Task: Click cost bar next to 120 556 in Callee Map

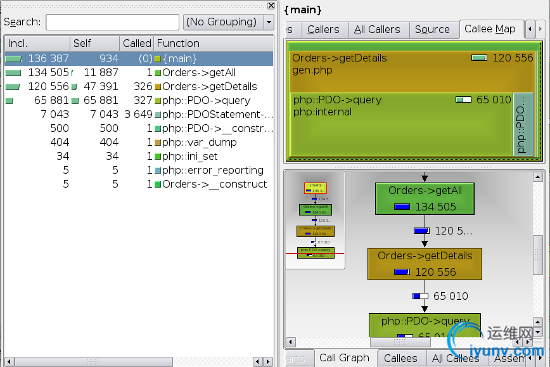Action: click(x=479, y=58)
